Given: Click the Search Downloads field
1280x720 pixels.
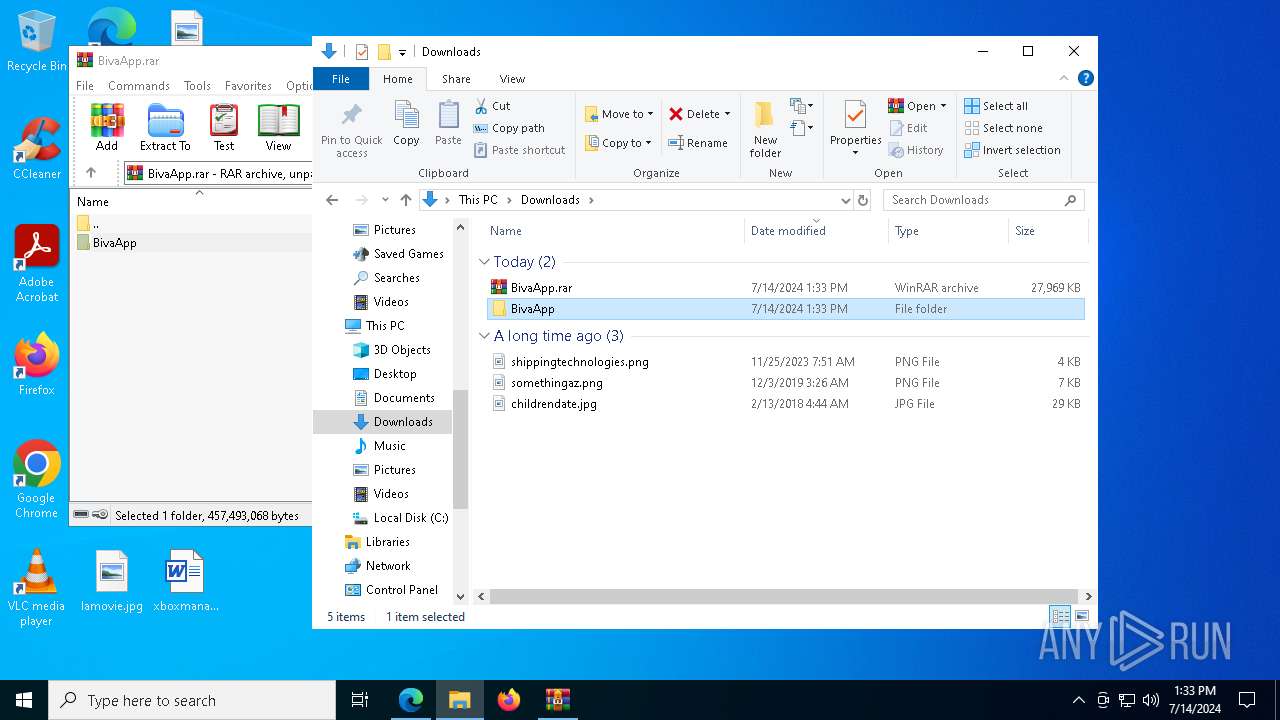Looking at the screenshot, I should coord(975,200).
